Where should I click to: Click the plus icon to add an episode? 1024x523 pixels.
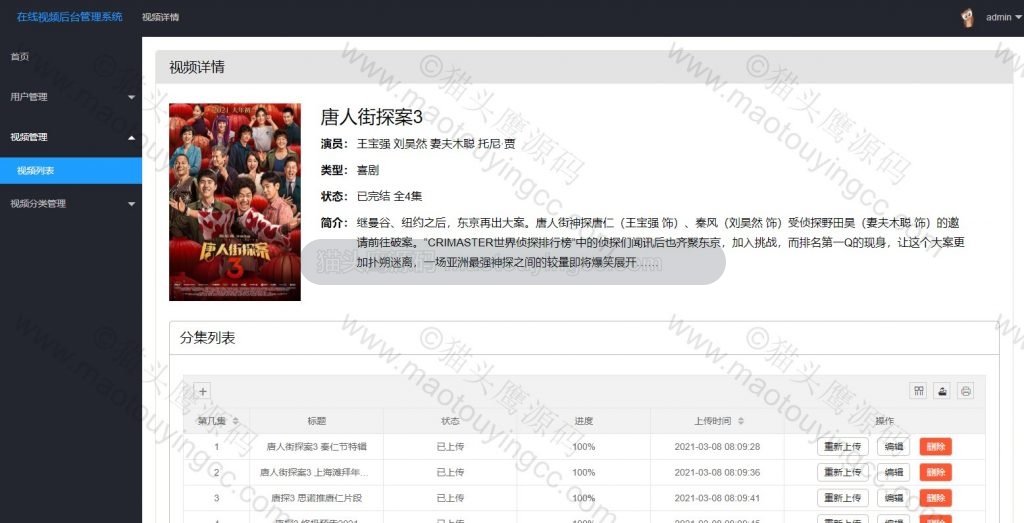click(x=202, y=391)
